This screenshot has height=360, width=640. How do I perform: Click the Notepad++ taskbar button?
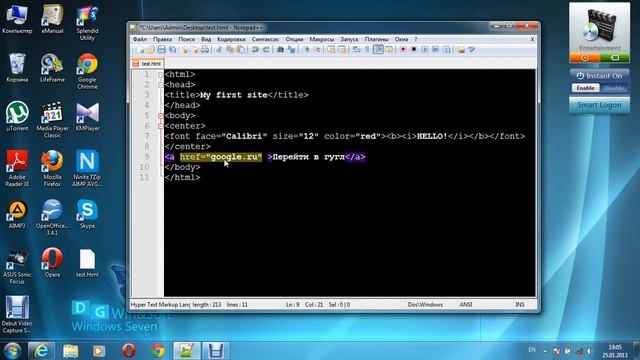pyautogui.click(x=187, y=351)
